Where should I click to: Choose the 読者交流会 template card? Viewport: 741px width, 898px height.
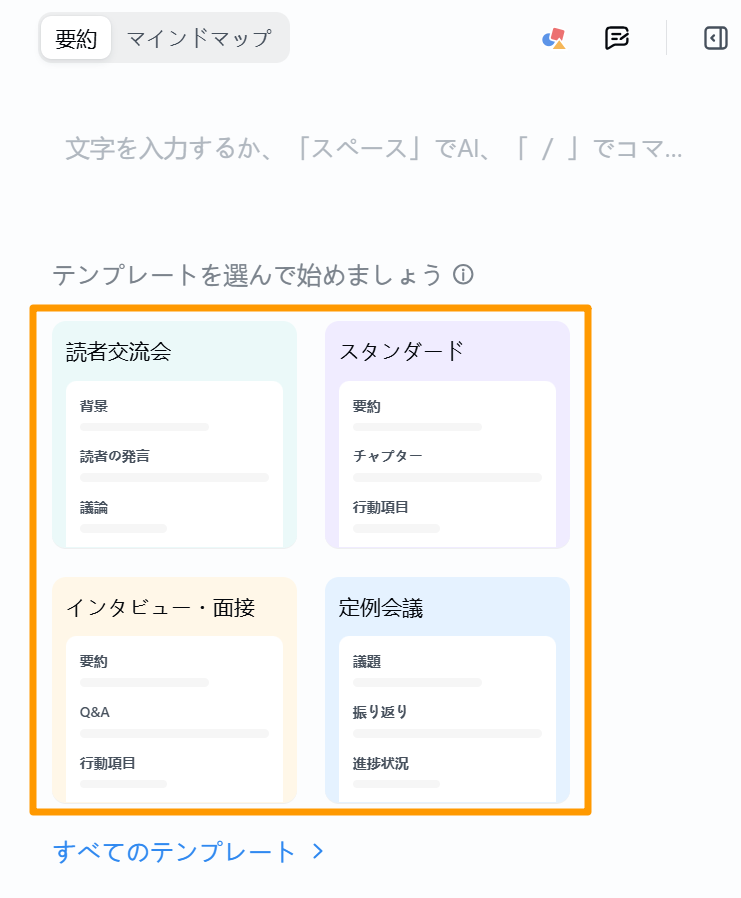click(x=174, y=435)
